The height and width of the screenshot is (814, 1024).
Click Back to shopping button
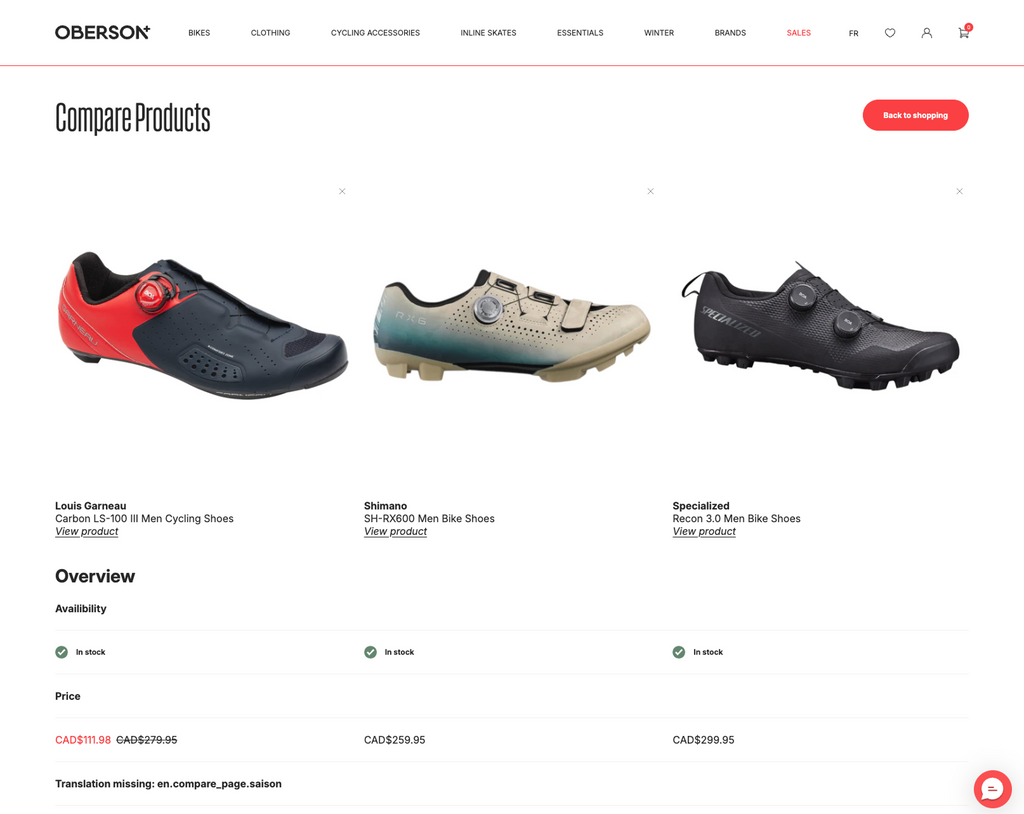(x=916, y=115)
